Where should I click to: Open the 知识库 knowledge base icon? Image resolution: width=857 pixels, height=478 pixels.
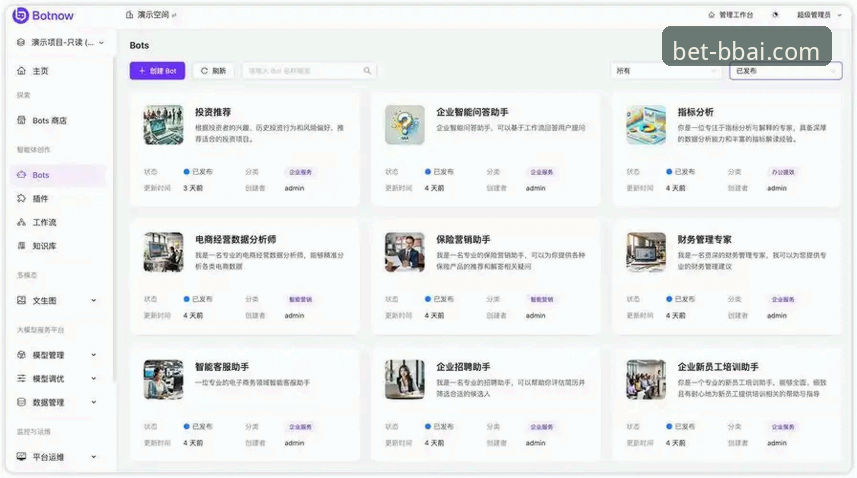(x=21, y=246)
